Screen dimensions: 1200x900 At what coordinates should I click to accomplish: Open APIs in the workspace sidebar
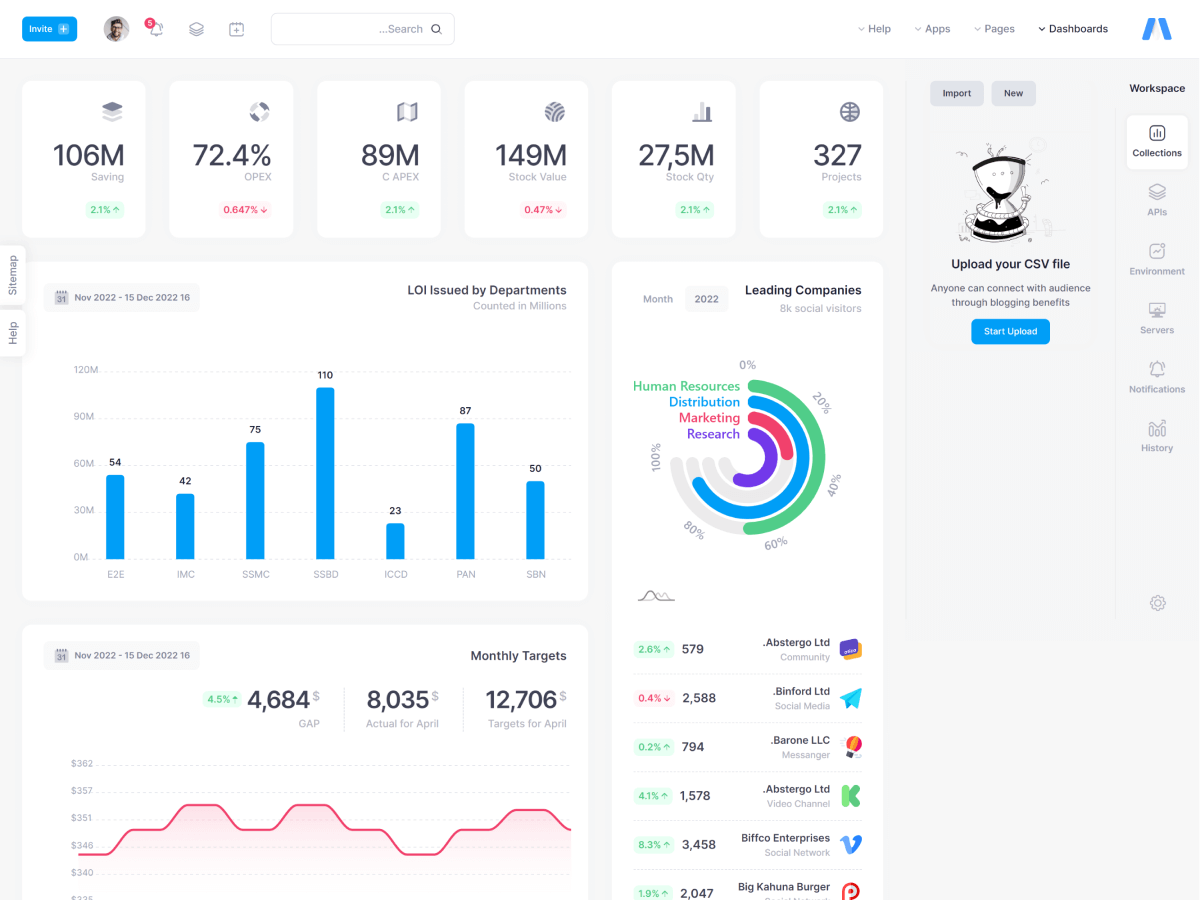click(1157, 198)
